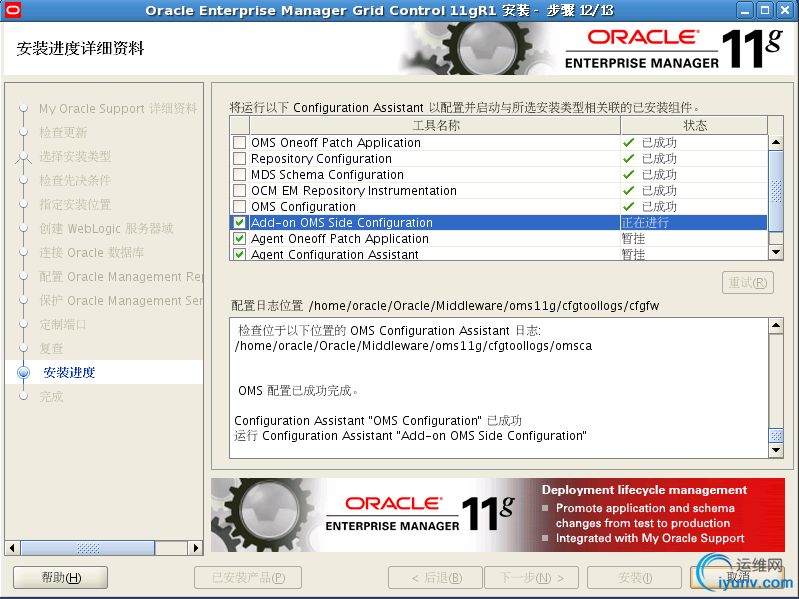
Task: Select the 选择安装类型 step
Action: (75, 156)
